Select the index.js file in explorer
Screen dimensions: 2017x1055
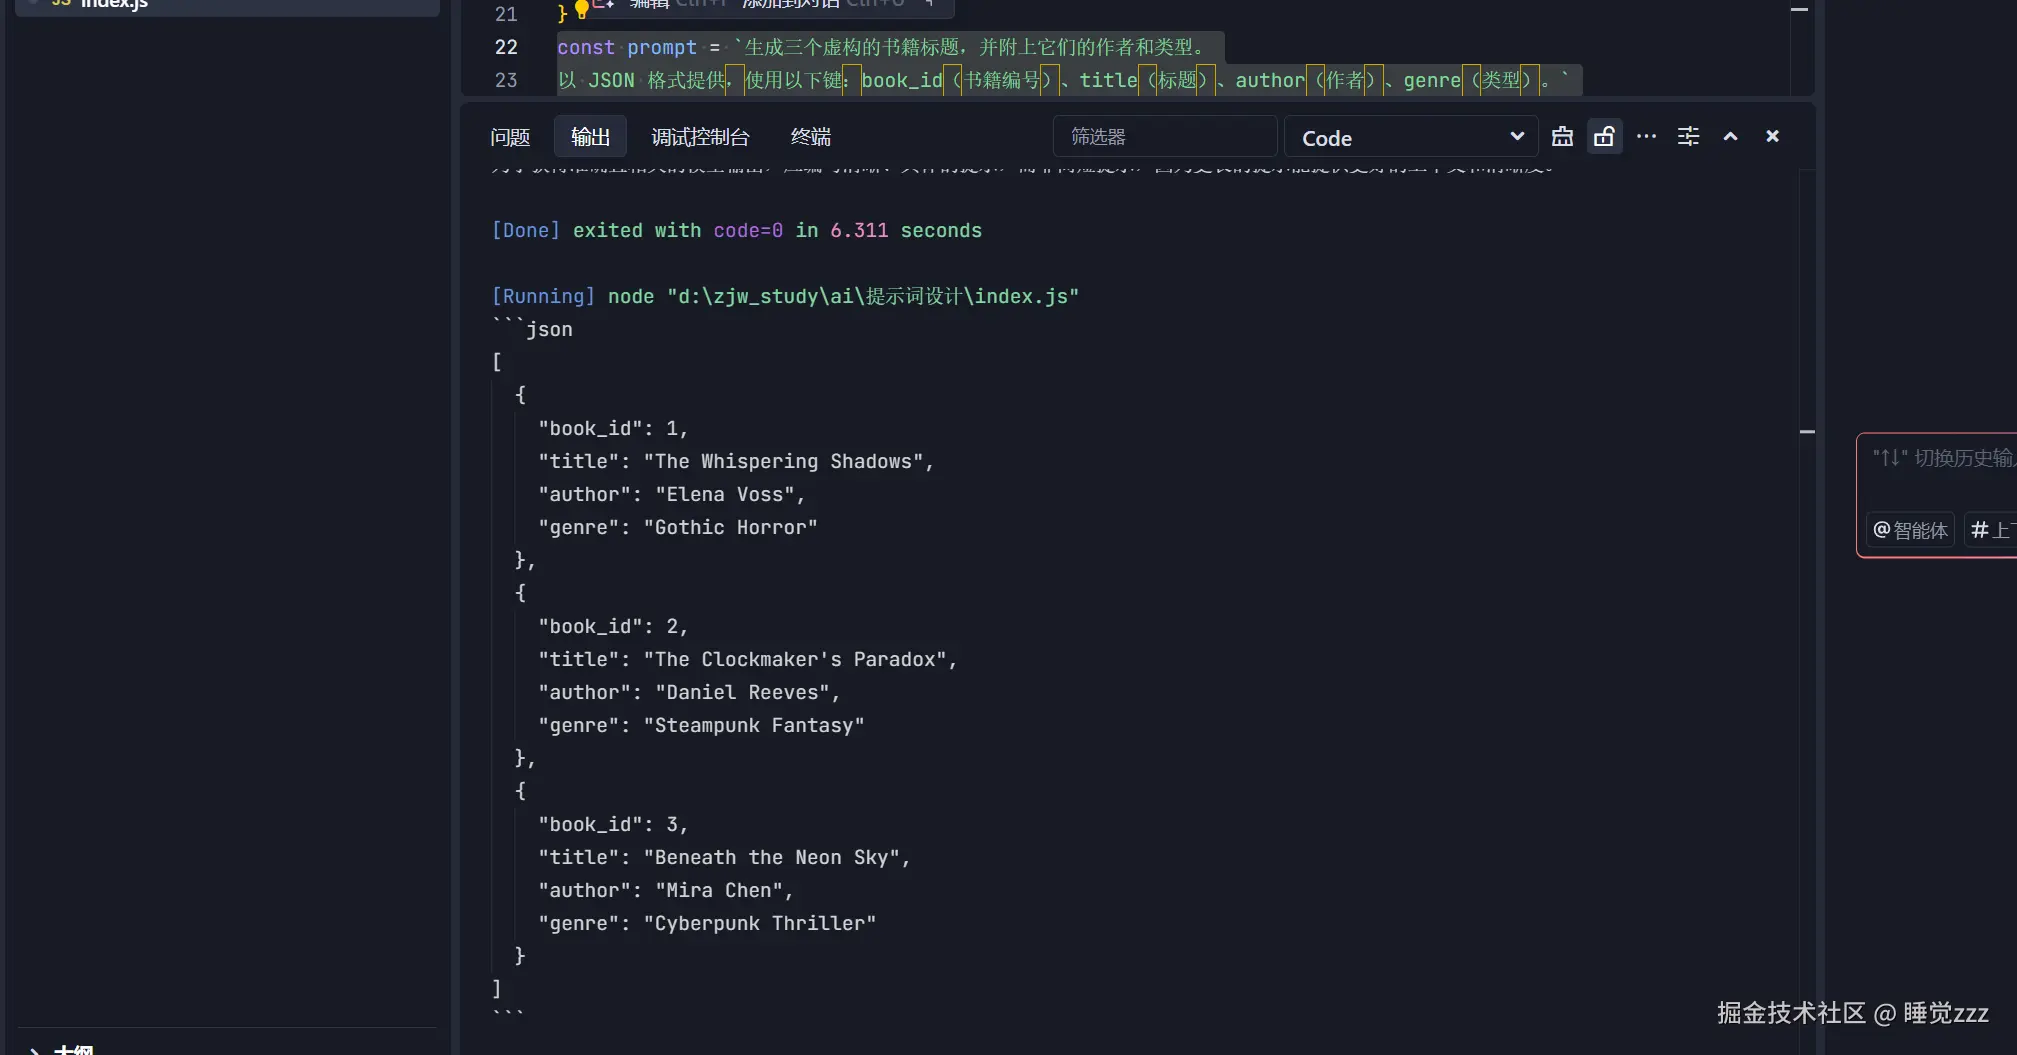[228, 5]
